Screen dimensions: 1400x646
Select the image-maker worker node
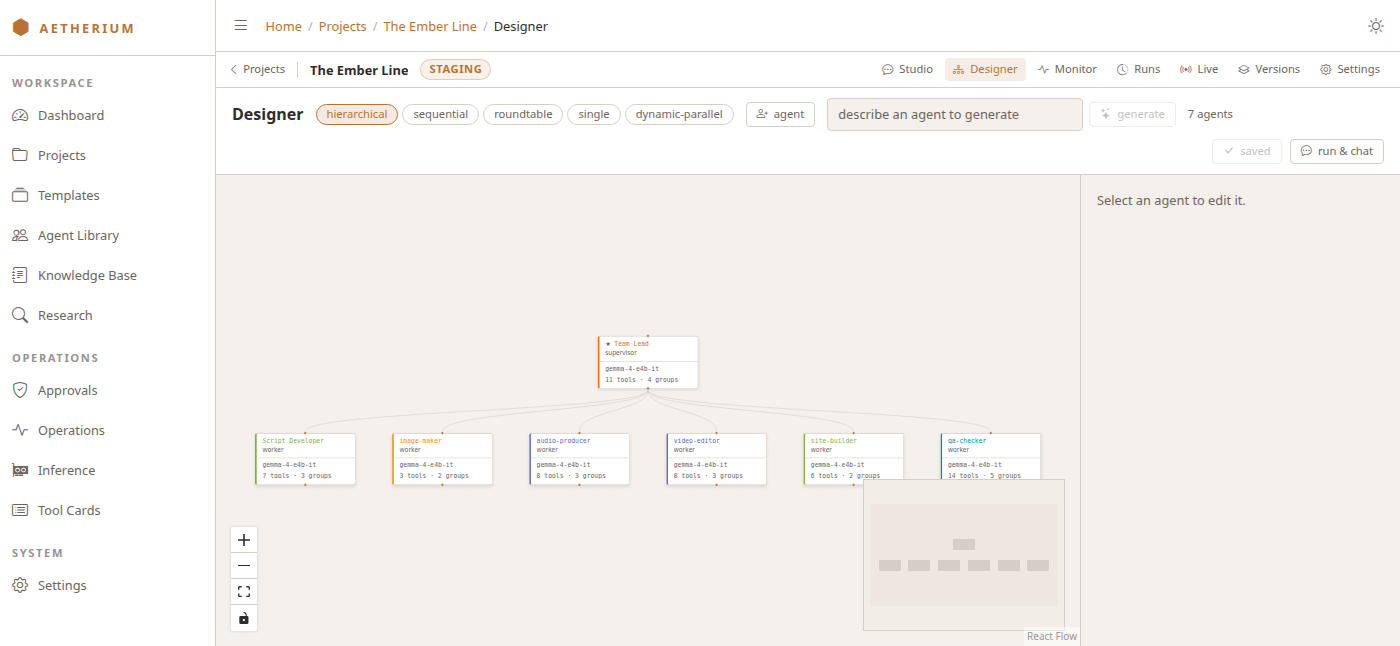coord(442,459)
